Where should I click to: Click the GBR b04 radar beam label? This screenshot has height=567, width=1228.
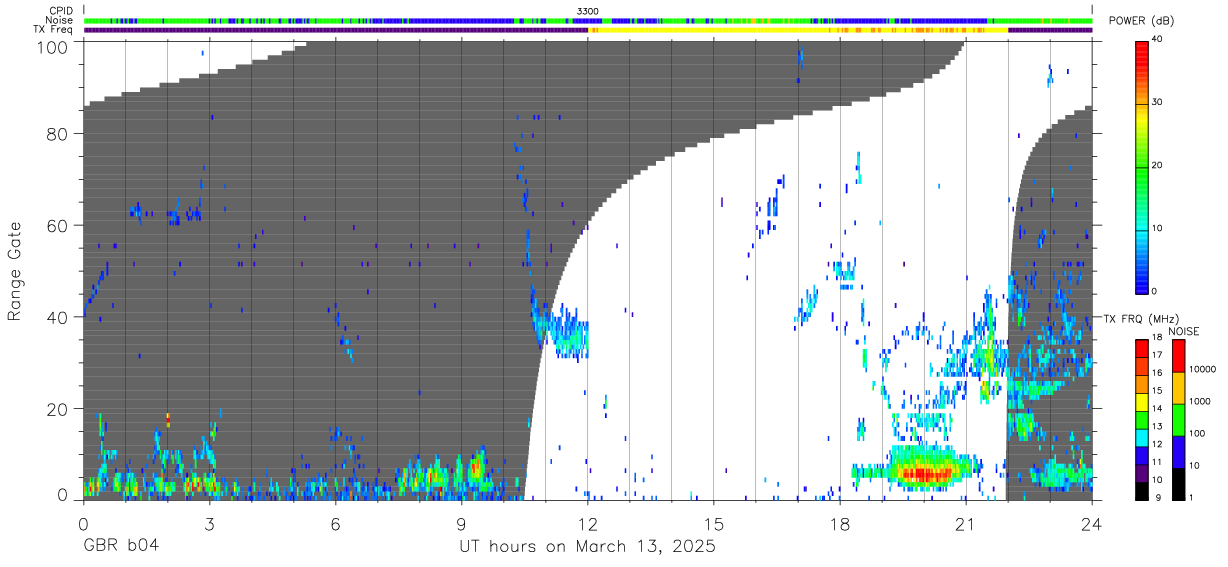tap(120, 547)
